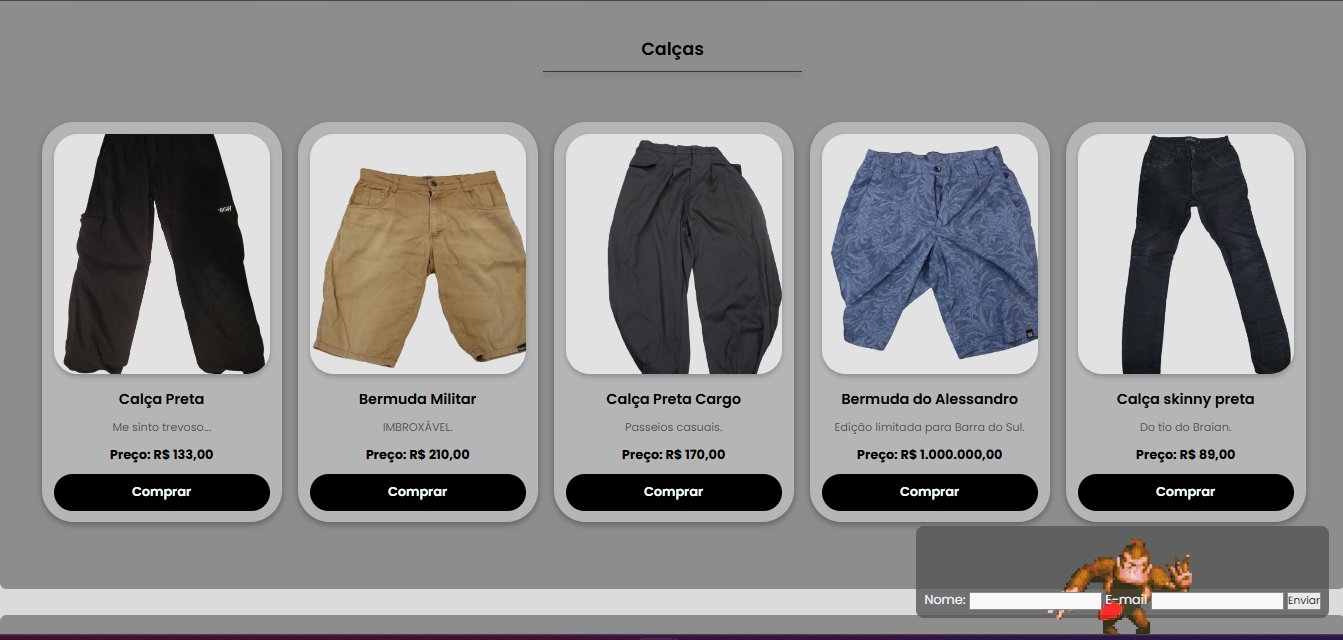Image resolution: width=1343 pixels, height=640 pixels.
Task: Select the Calça Preta product title
Action: (162, 399)
